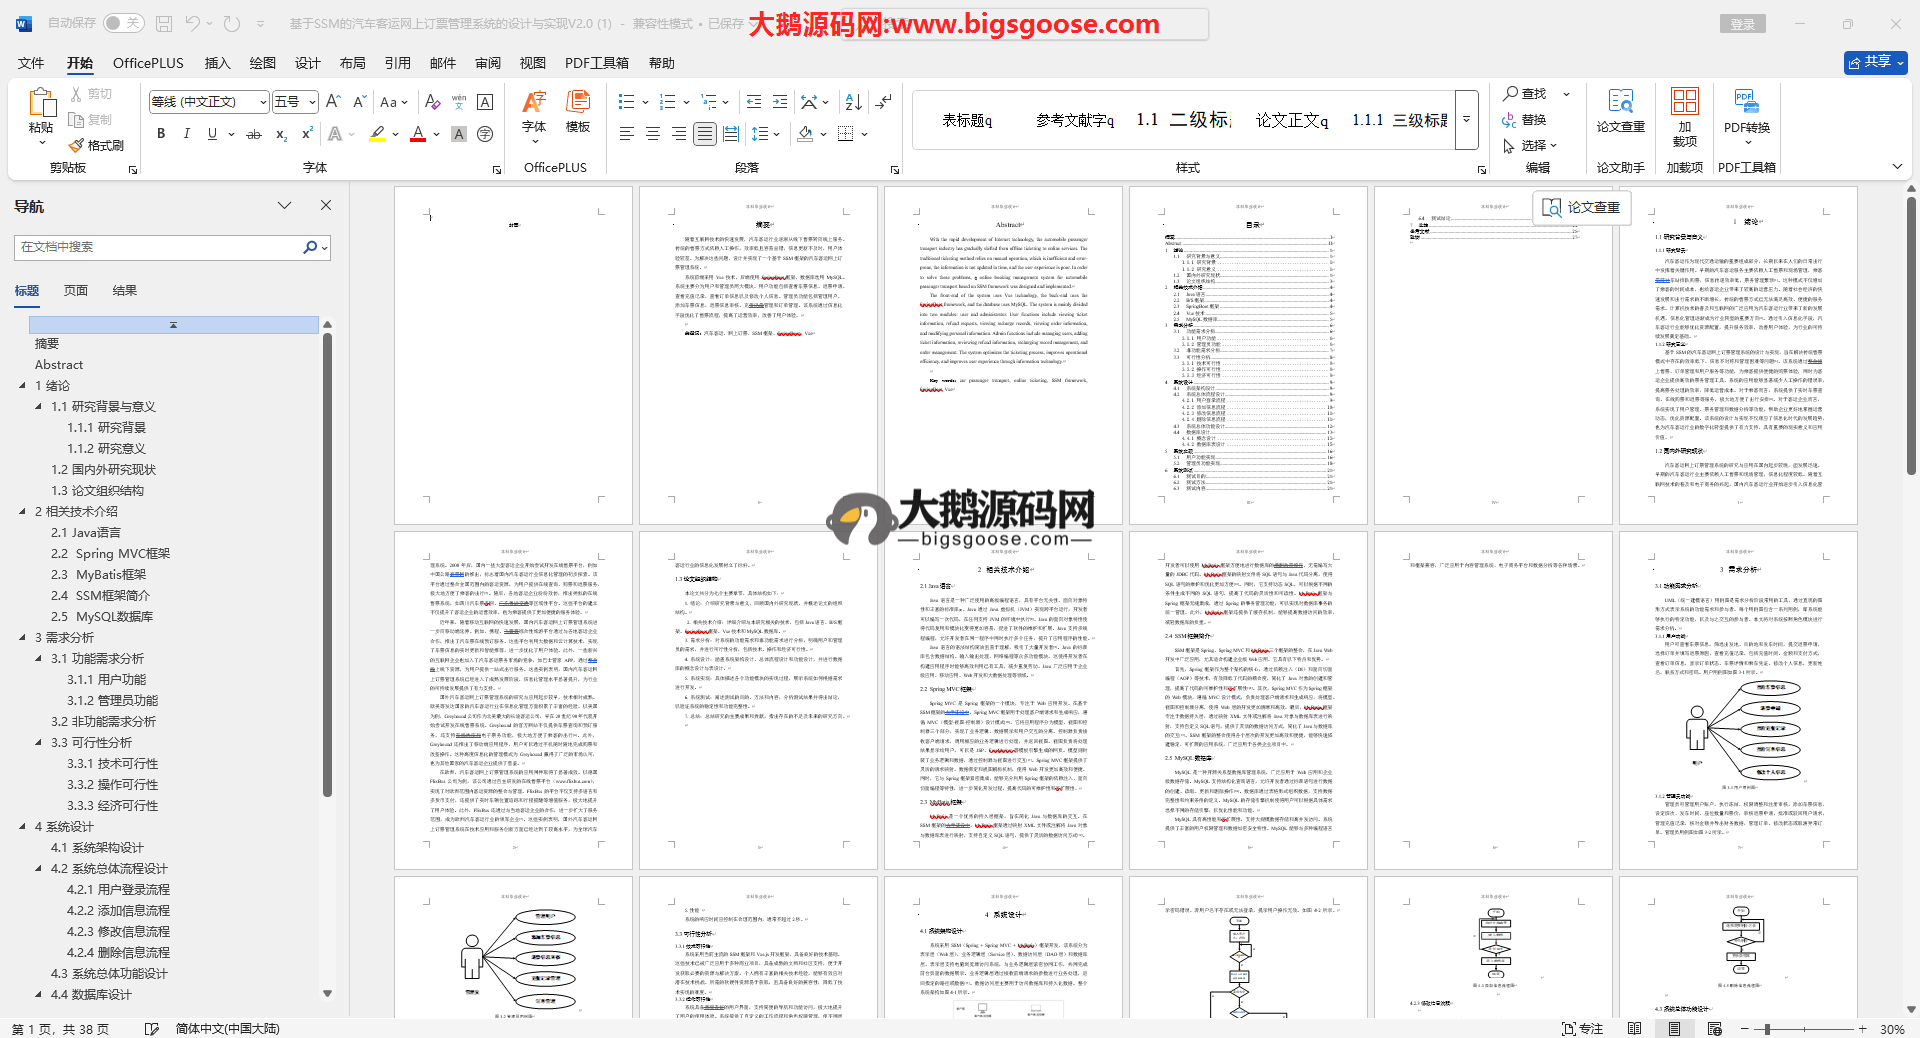Toggle the 专注 focus mode in status bar
This screenshot has width=1920, height=1038.
1582,1028
